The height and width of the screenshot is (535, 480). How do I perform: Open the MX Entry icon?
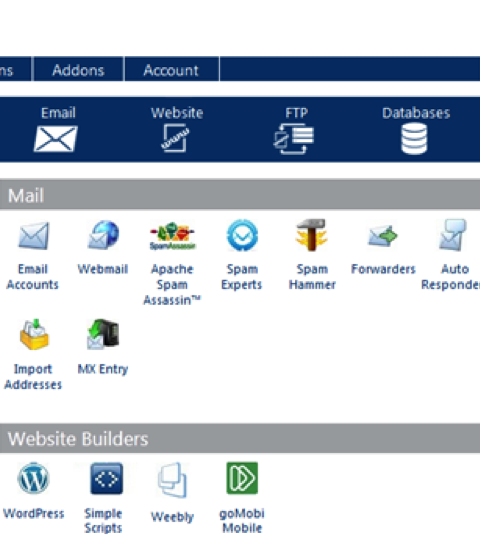coord(103,334)
